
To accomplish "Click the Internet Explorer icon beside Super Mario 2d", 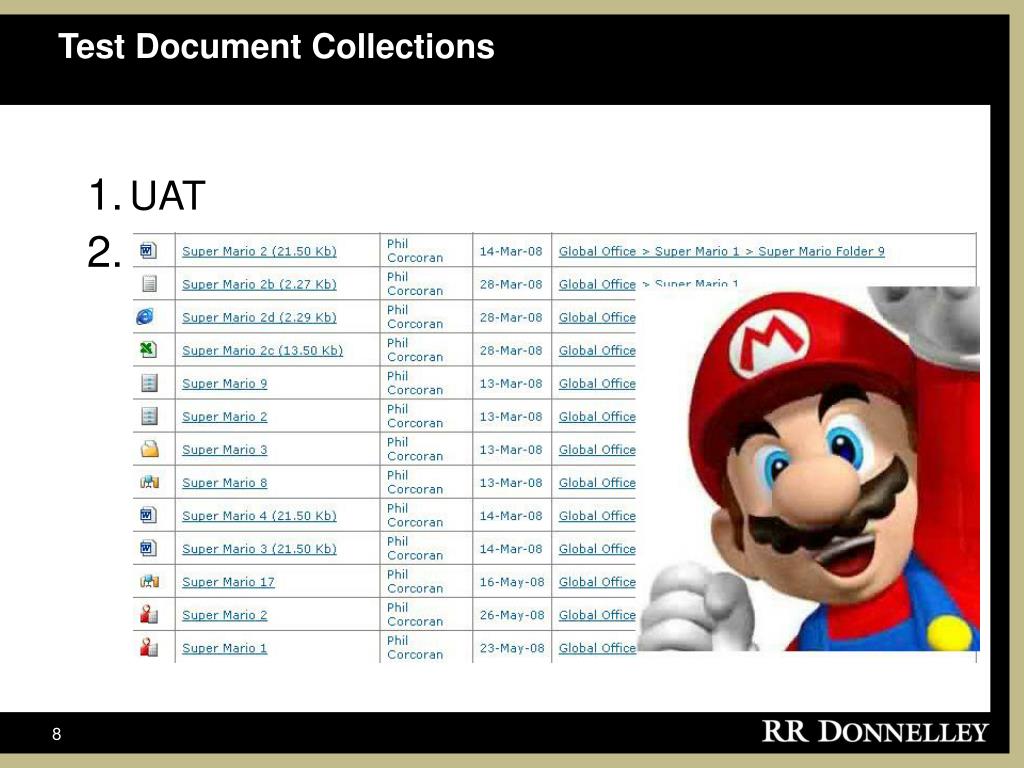I will (x=145, y=317).
